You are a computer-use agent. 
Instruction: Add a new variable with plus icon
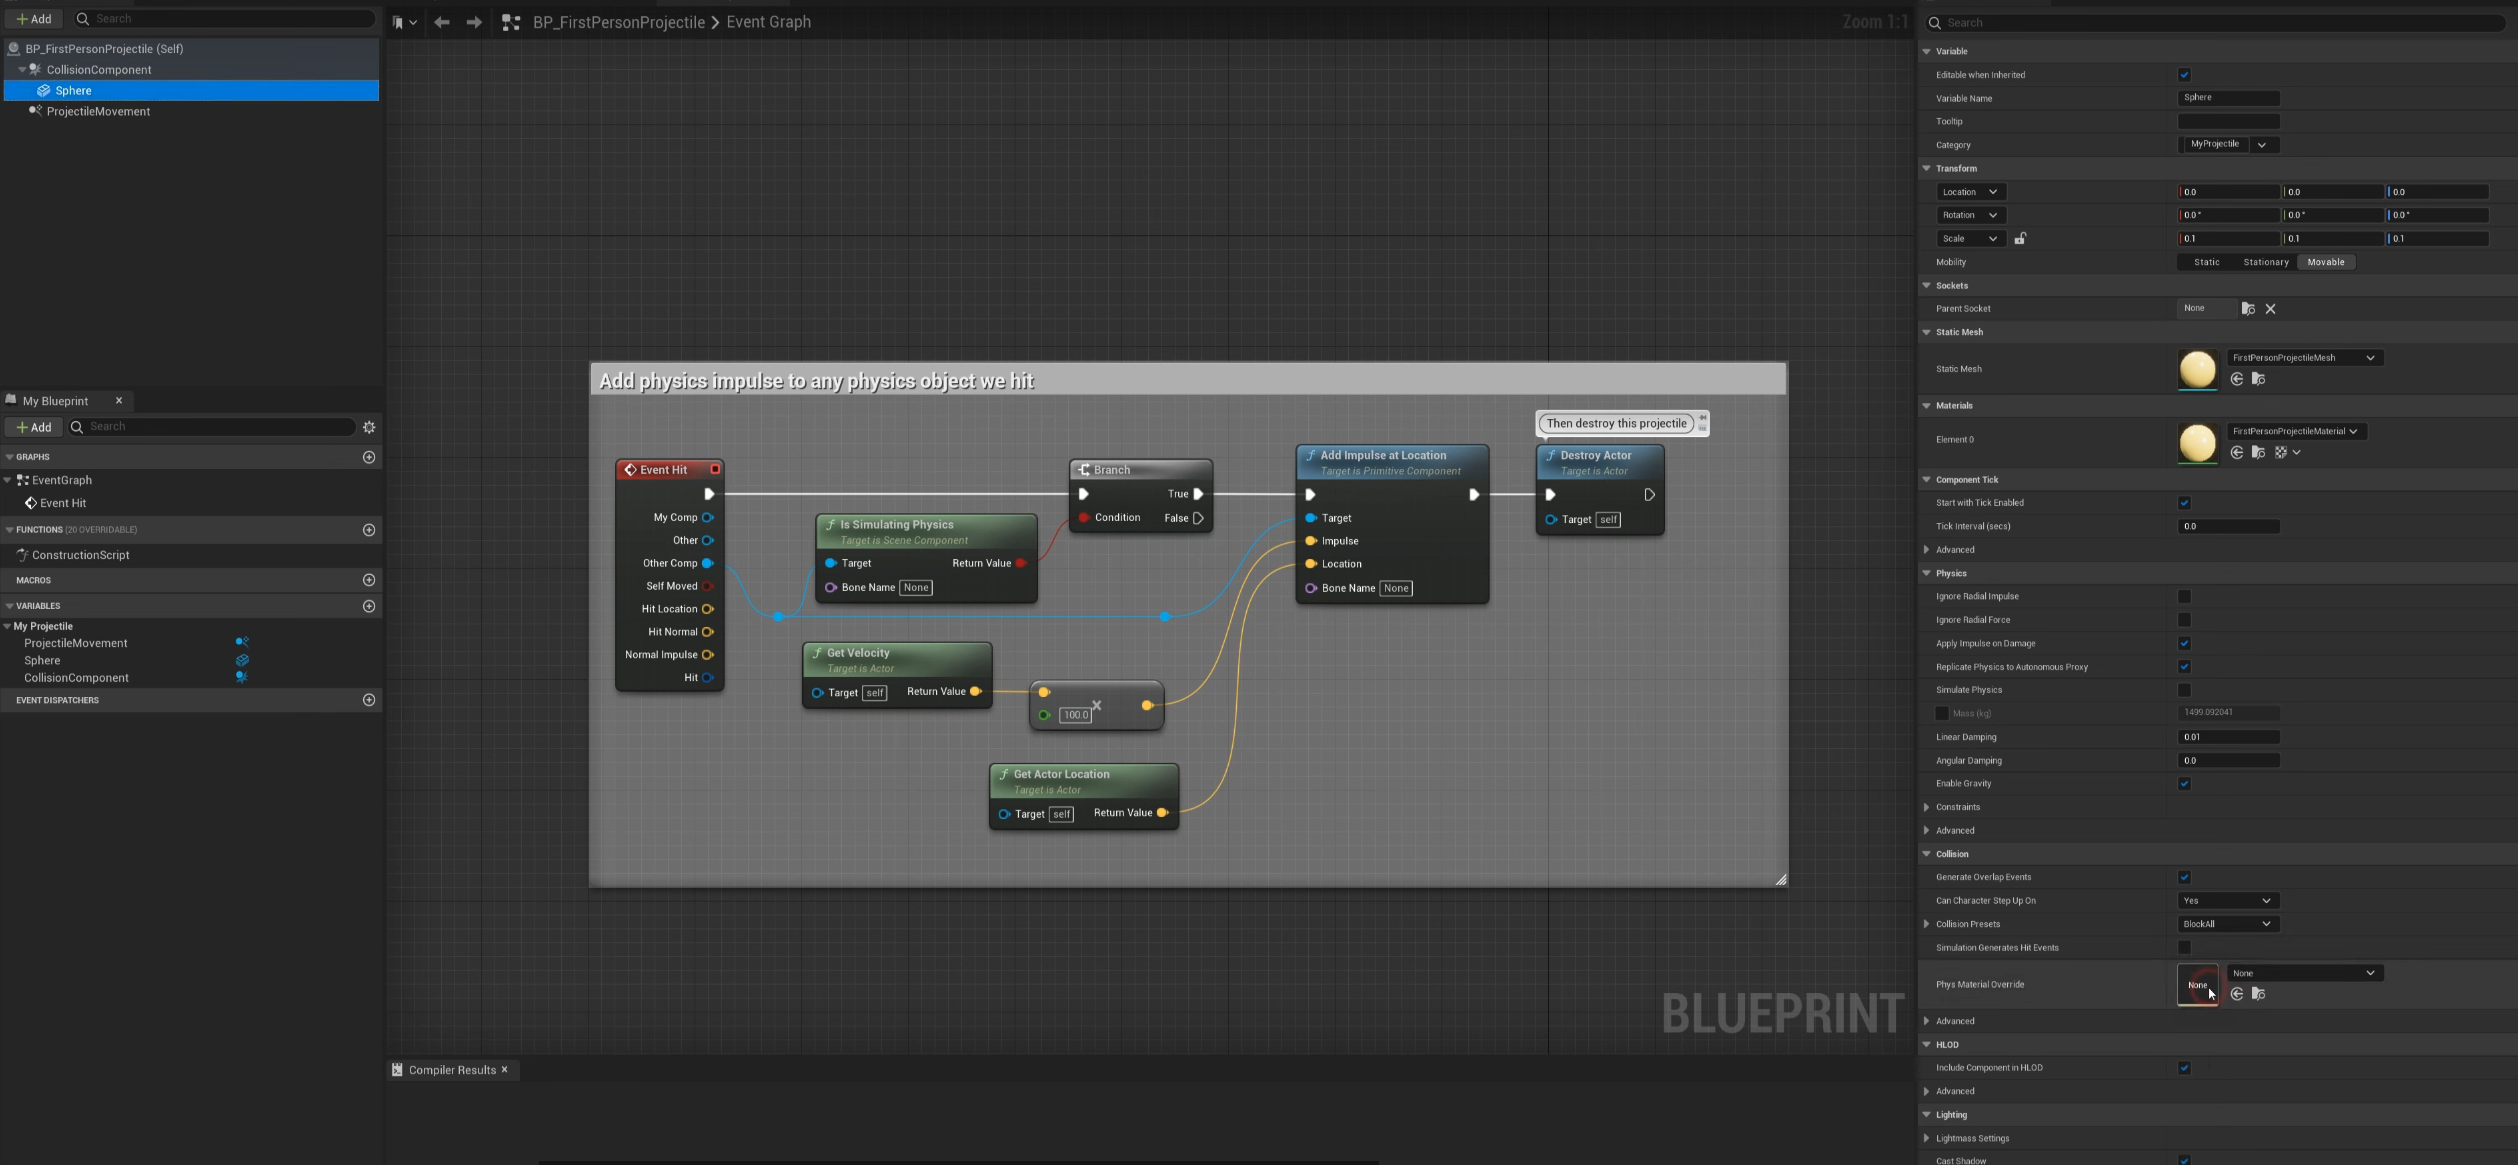(x=369, y=606)
